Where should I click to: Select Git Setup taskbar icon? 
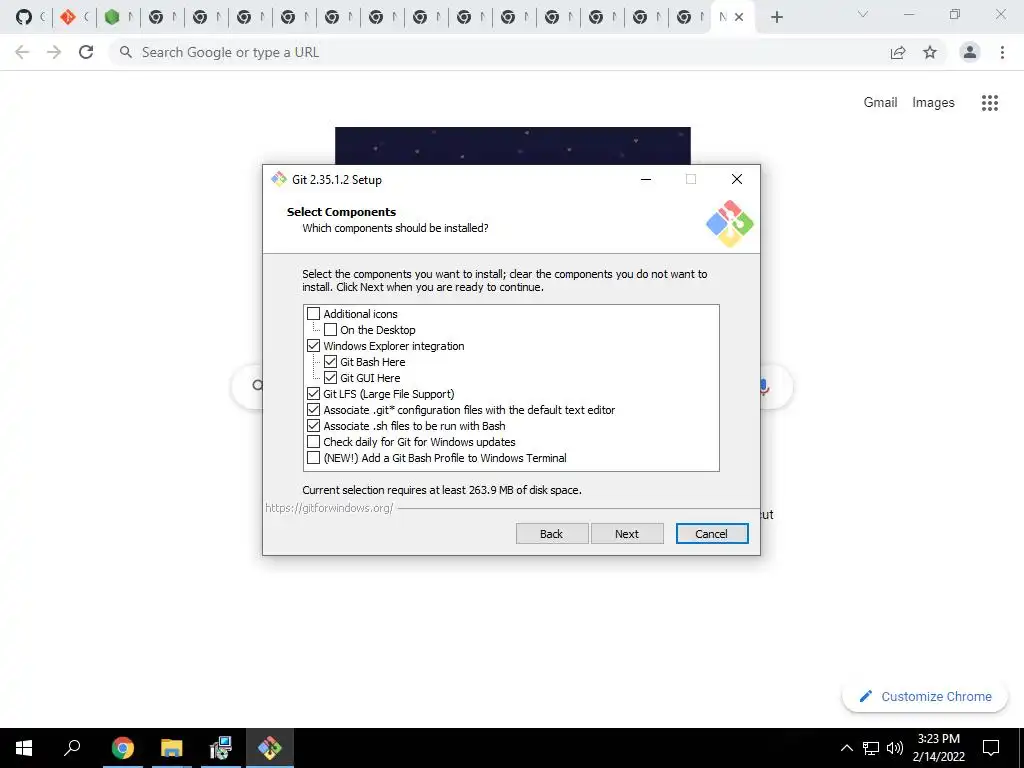pos(270,748)
